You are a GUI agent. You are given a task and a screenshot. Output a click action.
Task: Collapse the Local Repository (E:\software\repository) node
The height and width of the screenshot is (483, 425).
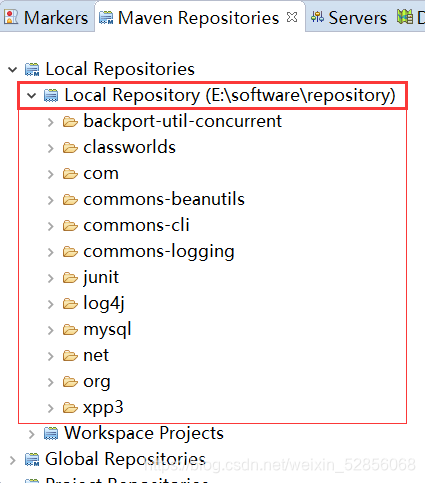tap(32, 96)
